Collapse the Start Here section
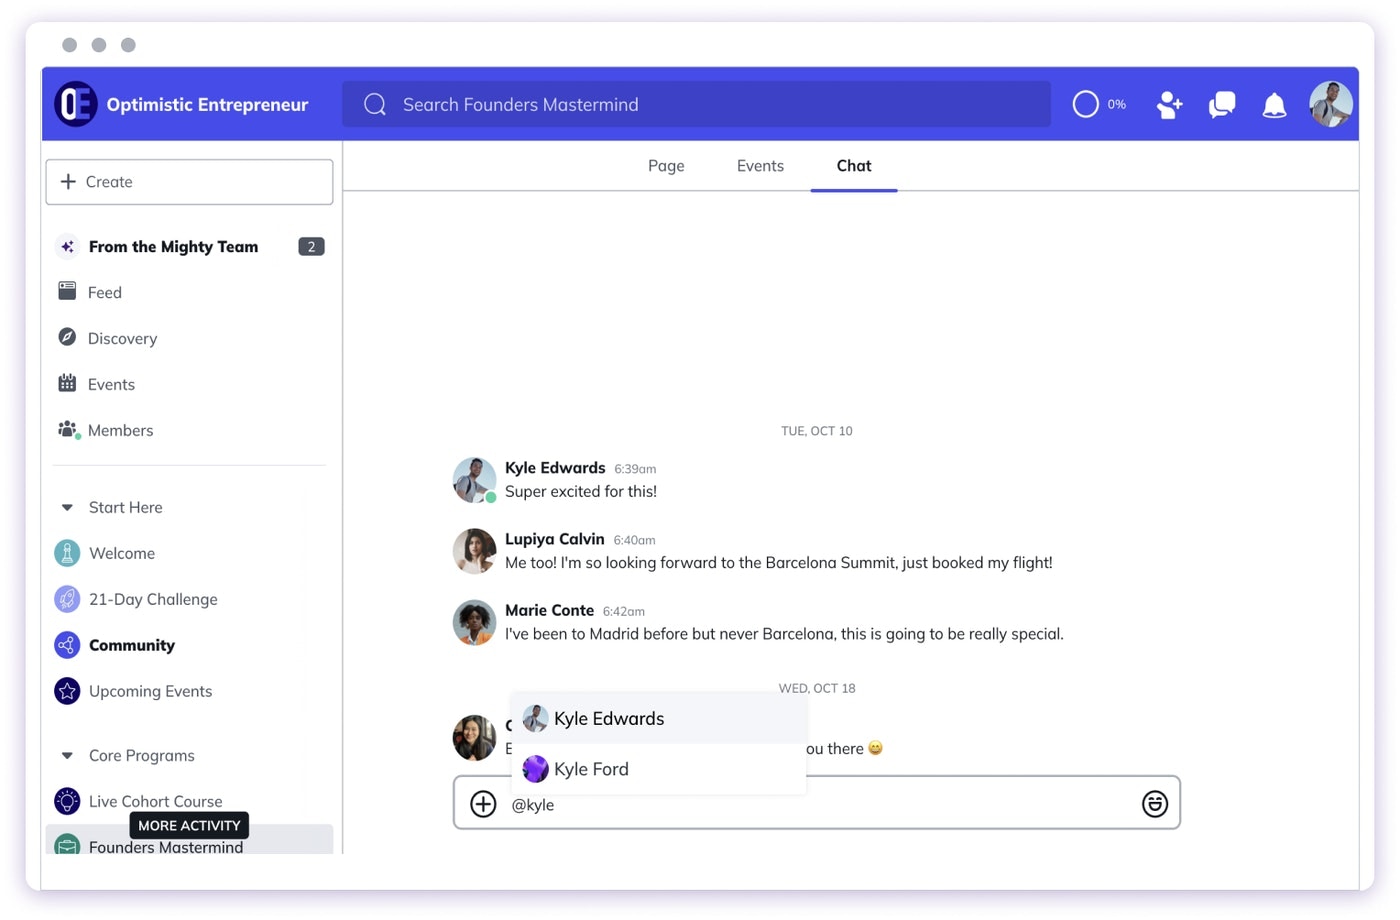Image resolution: width=1400 pixels, height=920 pixels. coord(66,507)
